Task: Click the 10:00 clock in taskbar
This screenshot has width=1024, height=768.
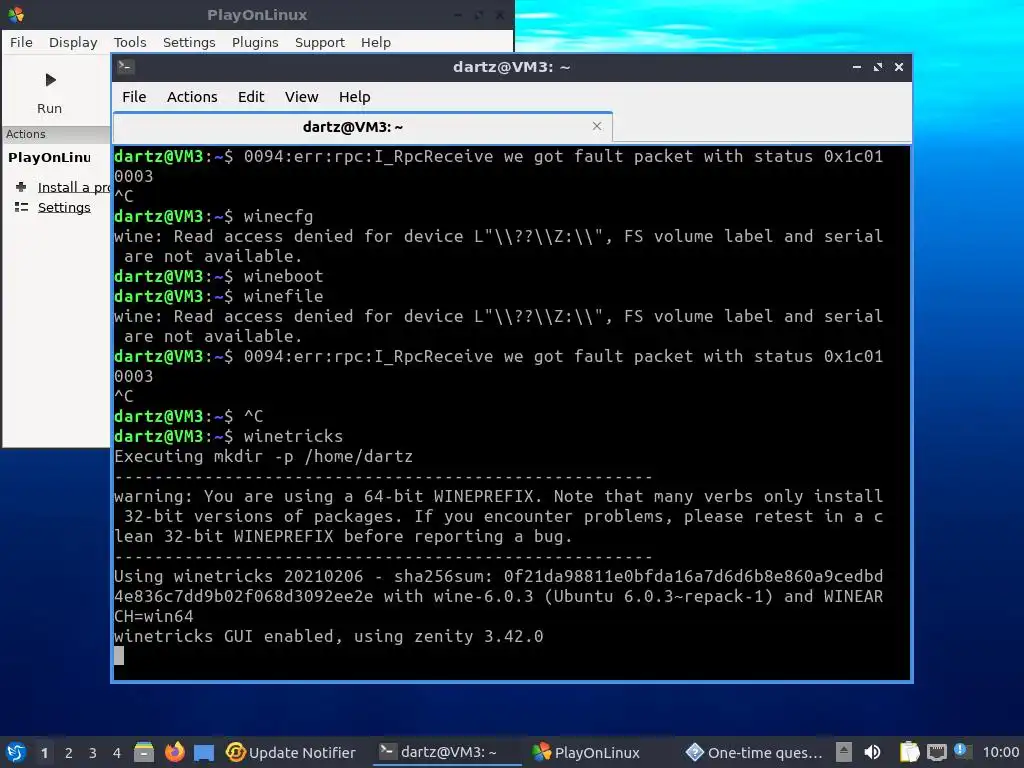Action: point(1000,752)
